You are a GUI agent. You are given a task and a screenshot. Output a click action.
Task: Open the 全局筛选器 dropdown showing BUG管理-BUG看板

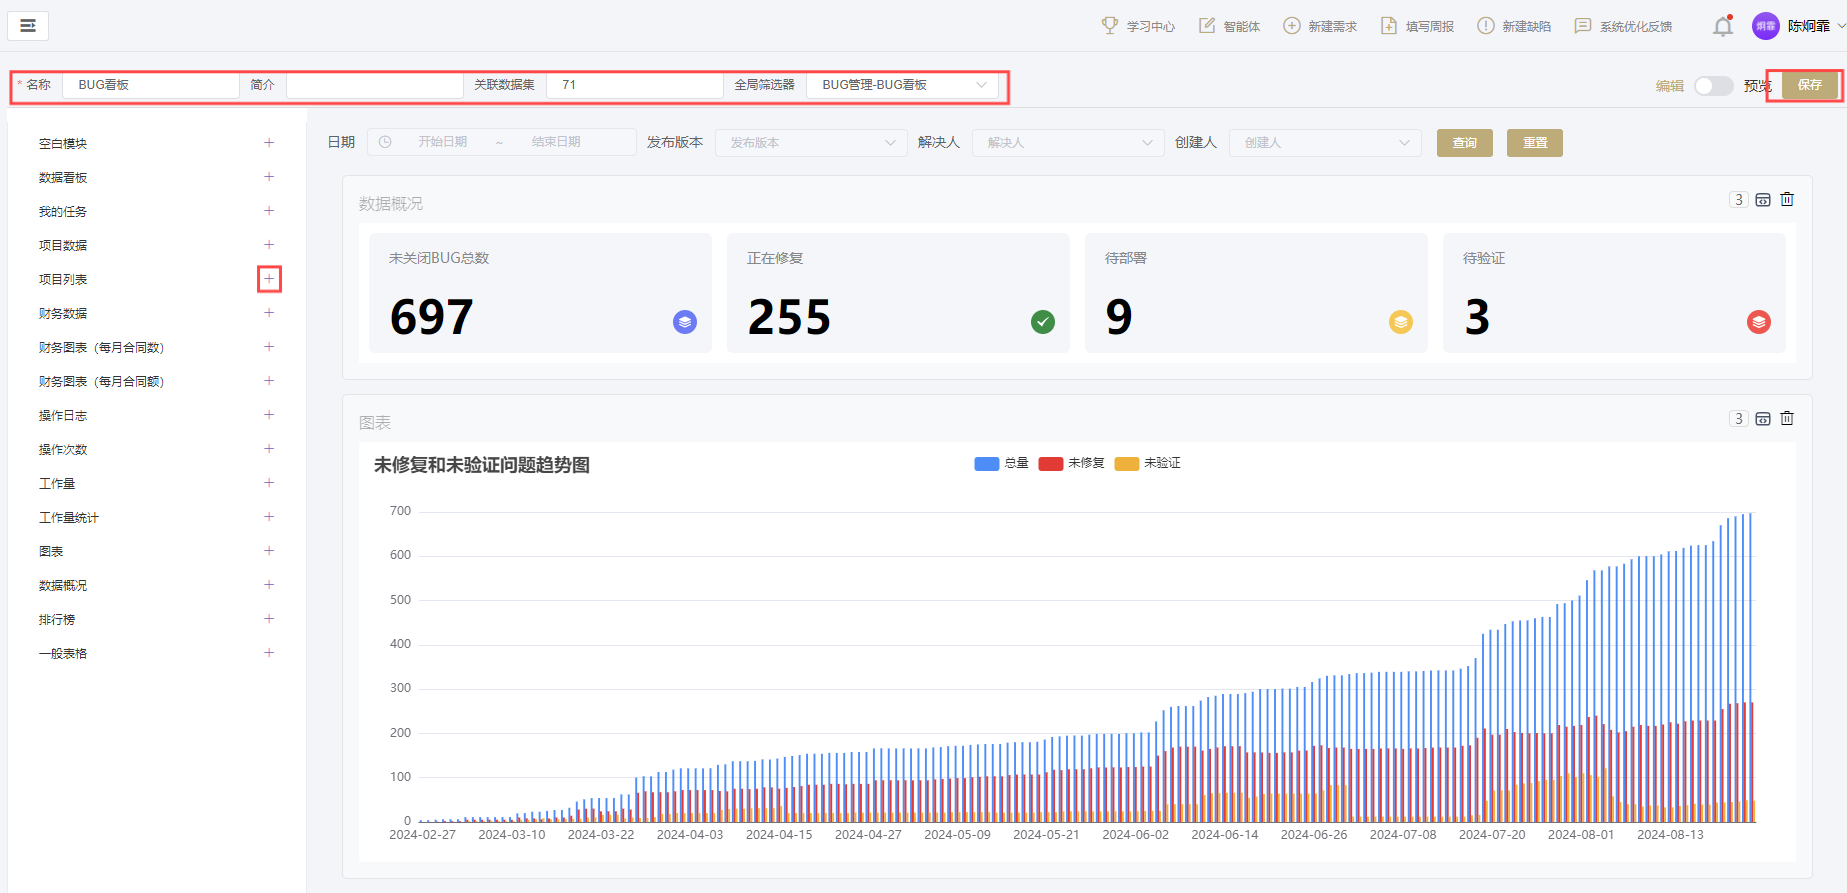coord(902,85)
